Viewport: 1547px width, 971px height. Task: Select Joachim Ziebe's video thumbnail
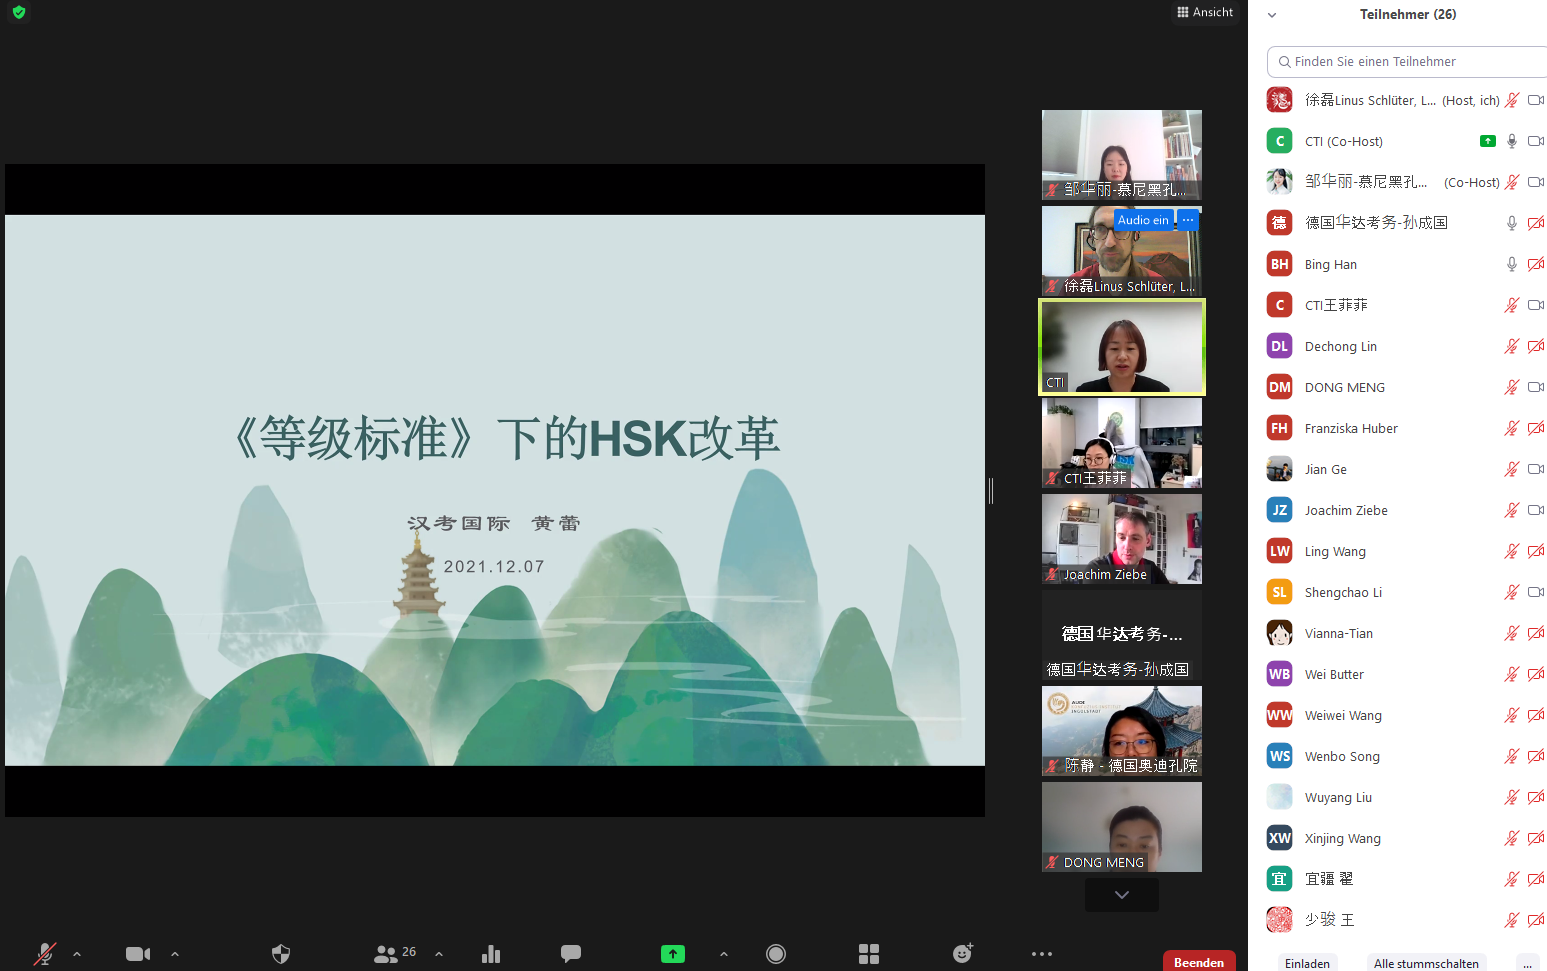[x=1122, y=539]
